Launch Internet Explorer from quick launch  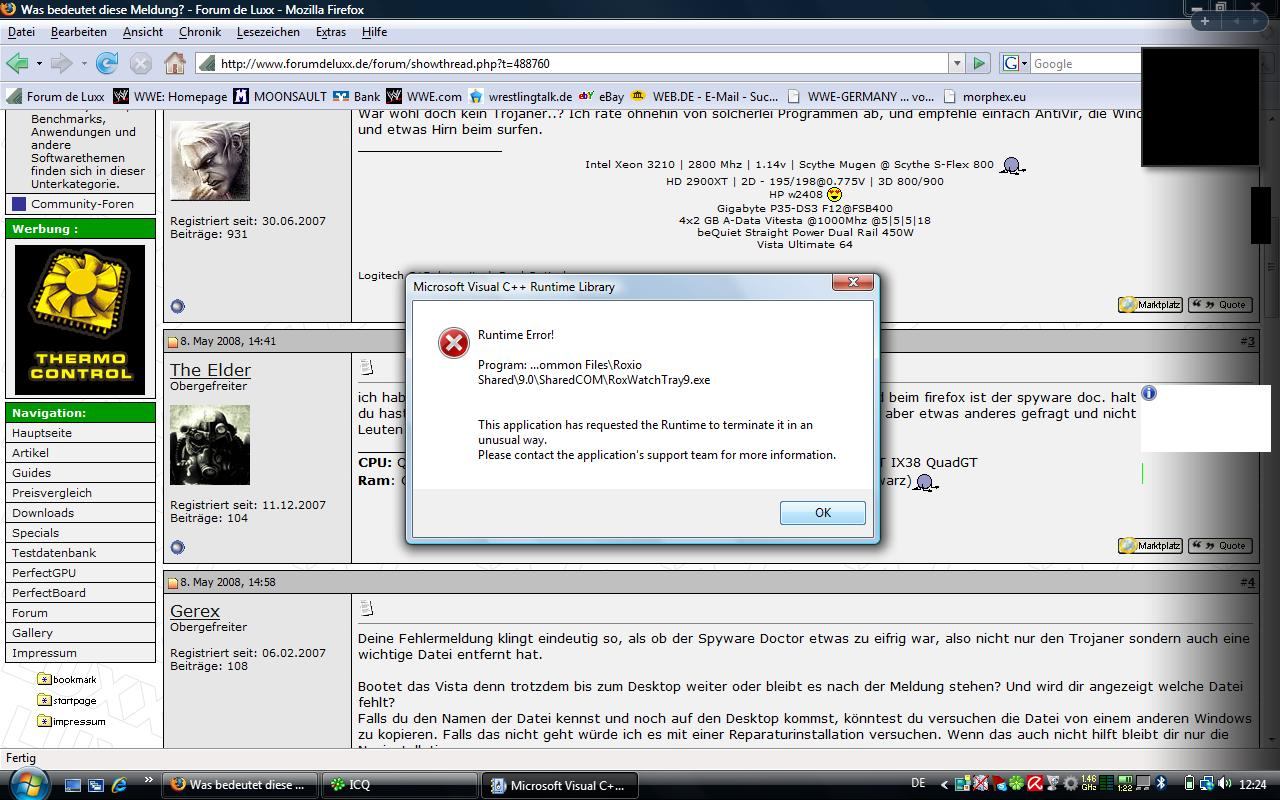coord(119,785)
